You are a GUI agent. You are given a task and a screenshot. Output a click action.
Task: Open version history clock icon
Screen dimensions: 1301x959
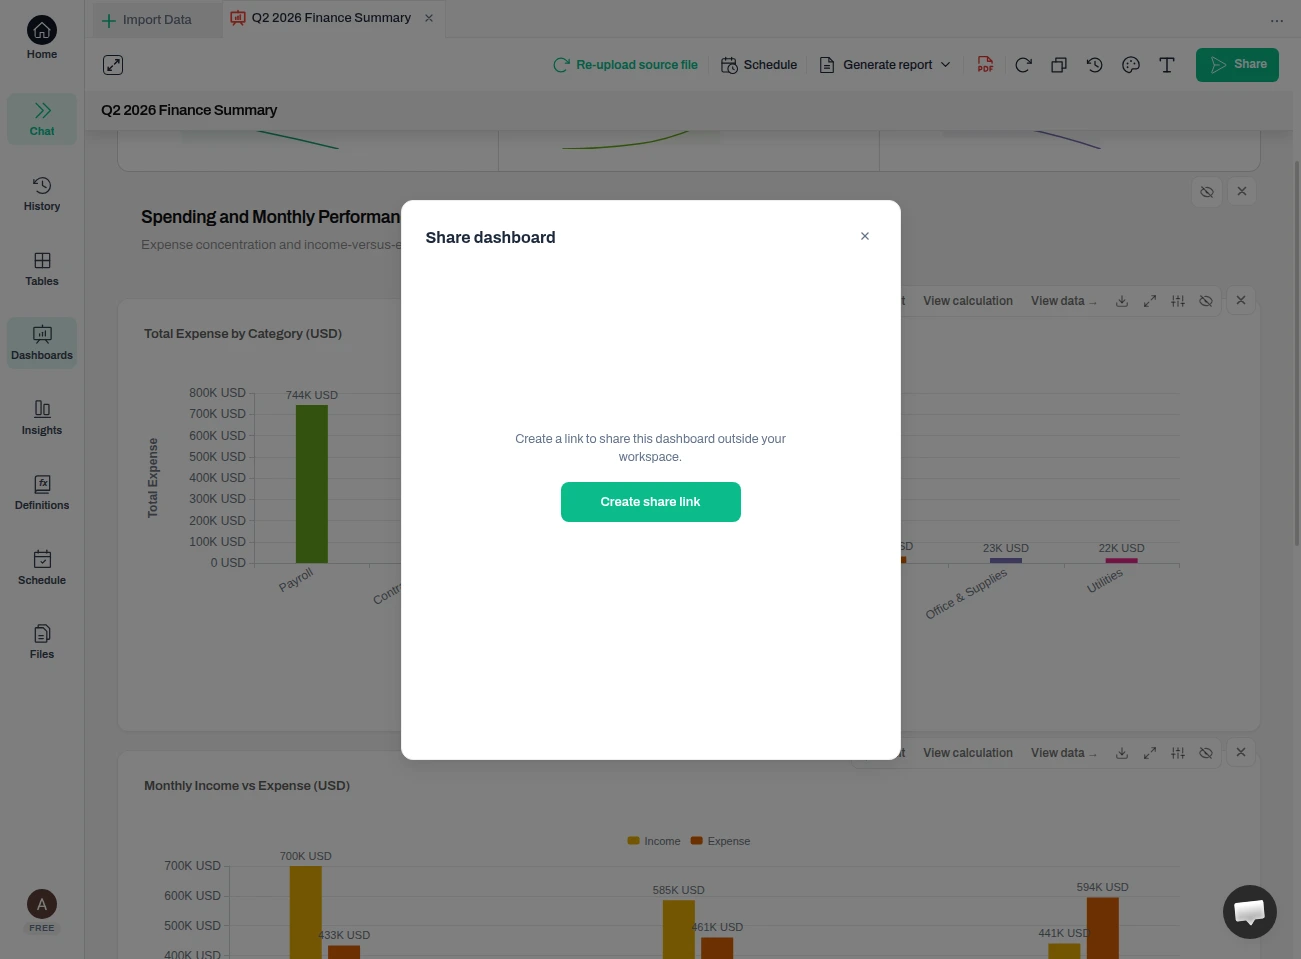tap(1095, 65)
